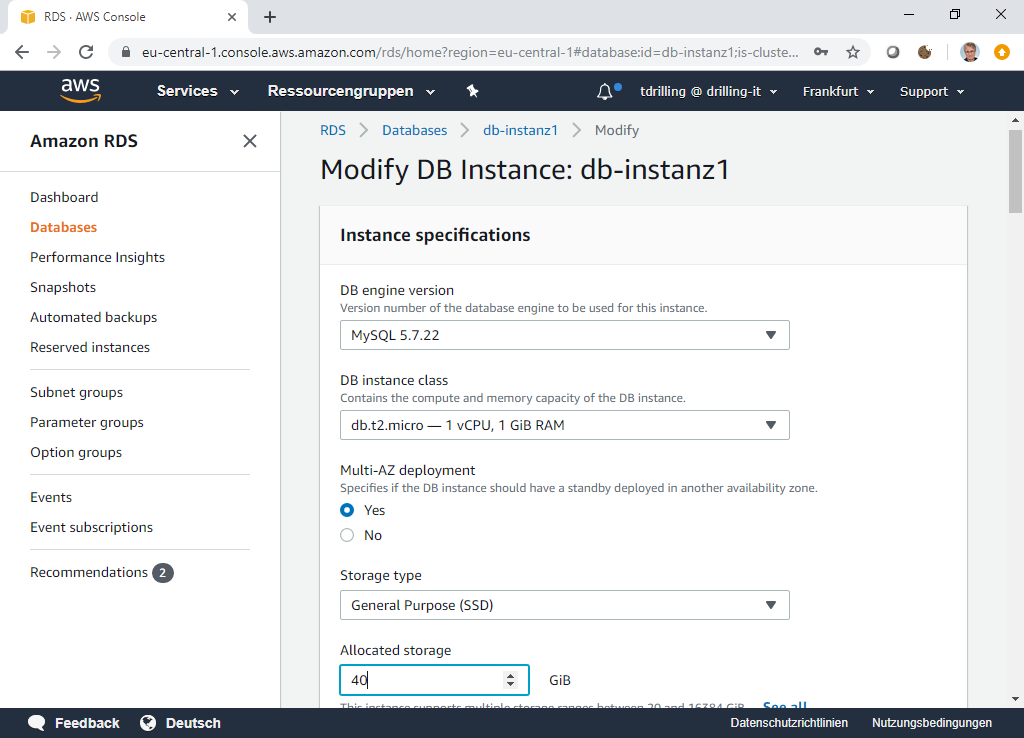
Task: Close the Amazon RDS sidebar panel
Action: point(250,141)
